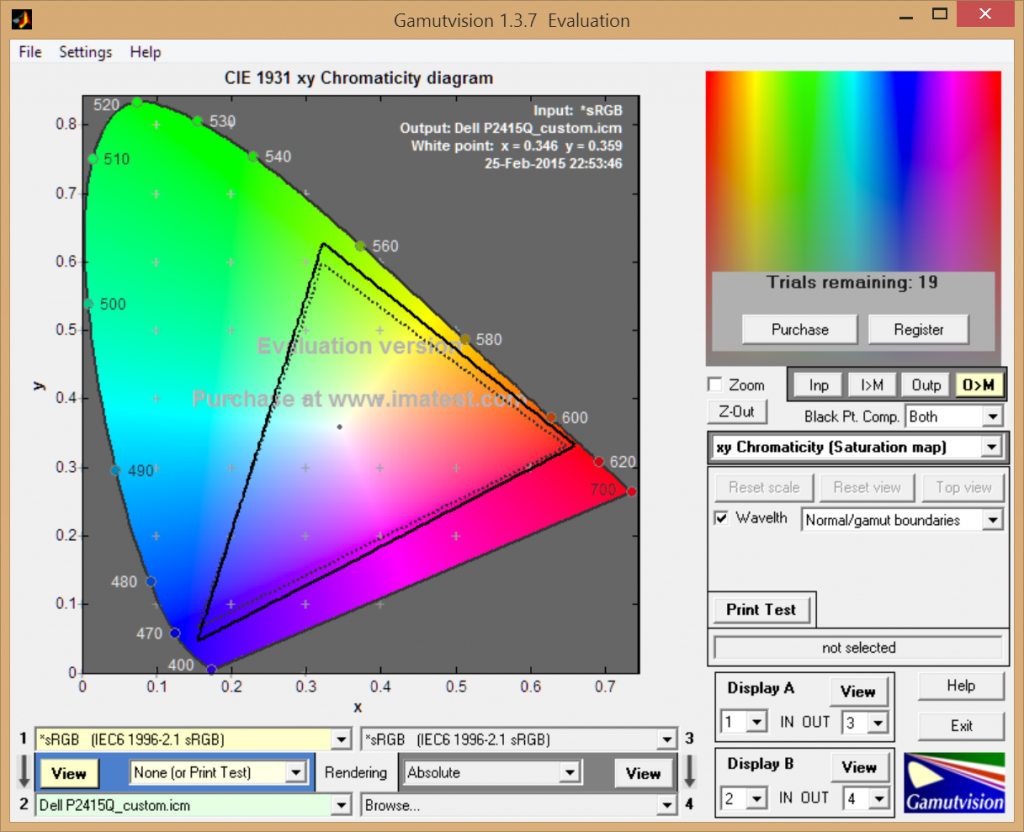The width and height of the screenshot is (1024, 832).
Task: Choose the Outp display mode
Action: click(x=926, y=385)
